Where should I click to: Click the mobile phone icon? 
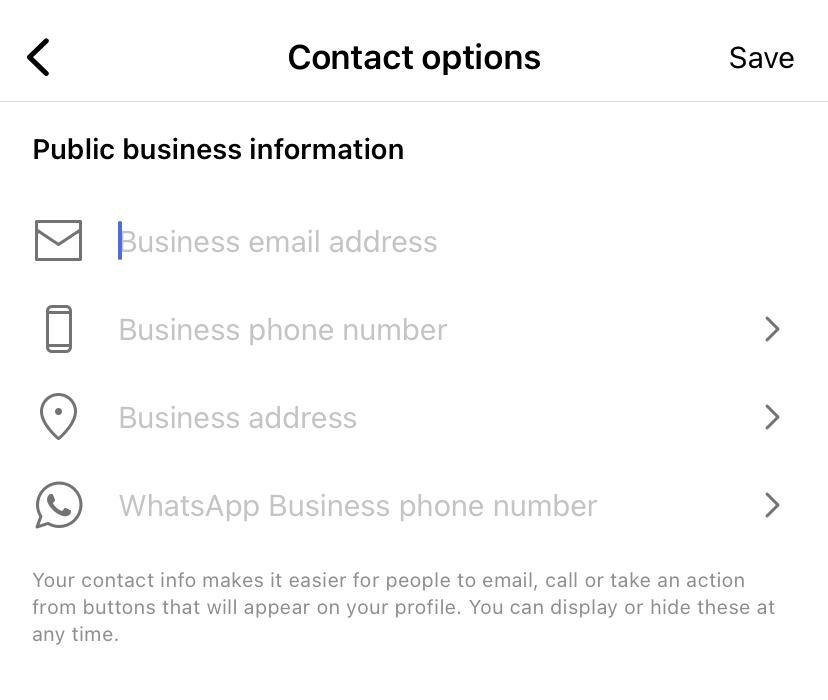tap(59, 329)
